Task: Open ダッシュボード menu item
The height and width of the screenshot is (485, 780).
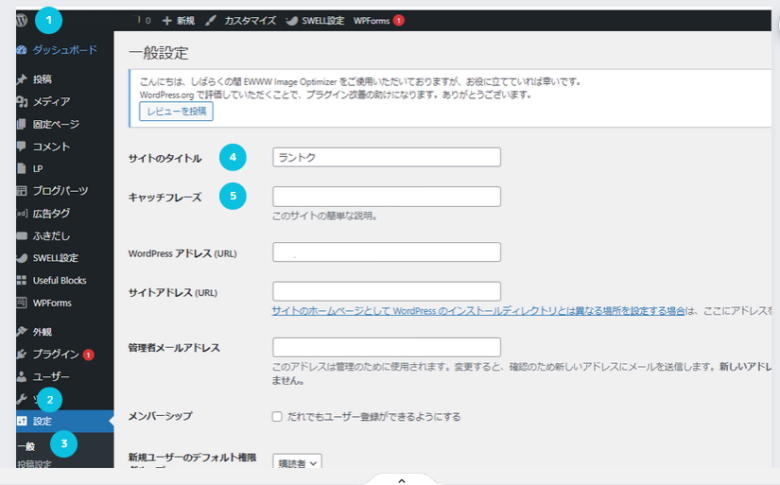Action: point(65,50)
